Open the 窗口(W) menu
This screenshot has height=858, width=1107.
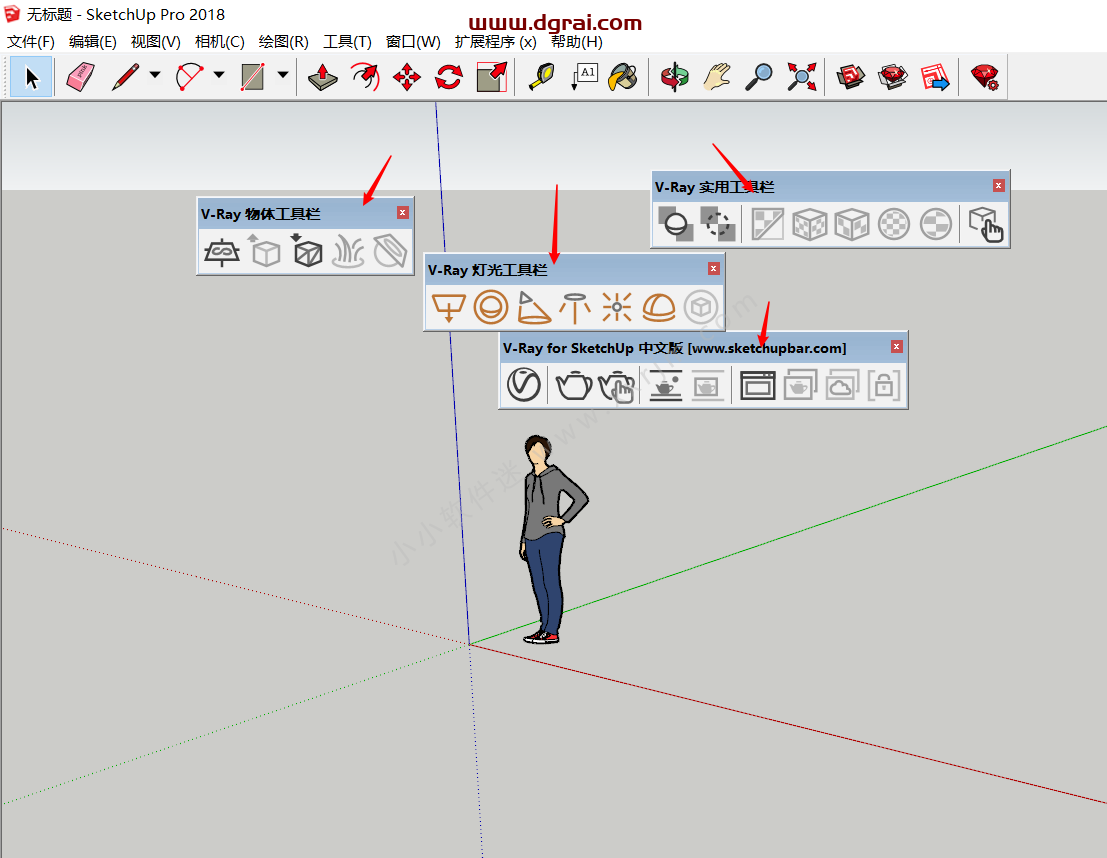413,42
